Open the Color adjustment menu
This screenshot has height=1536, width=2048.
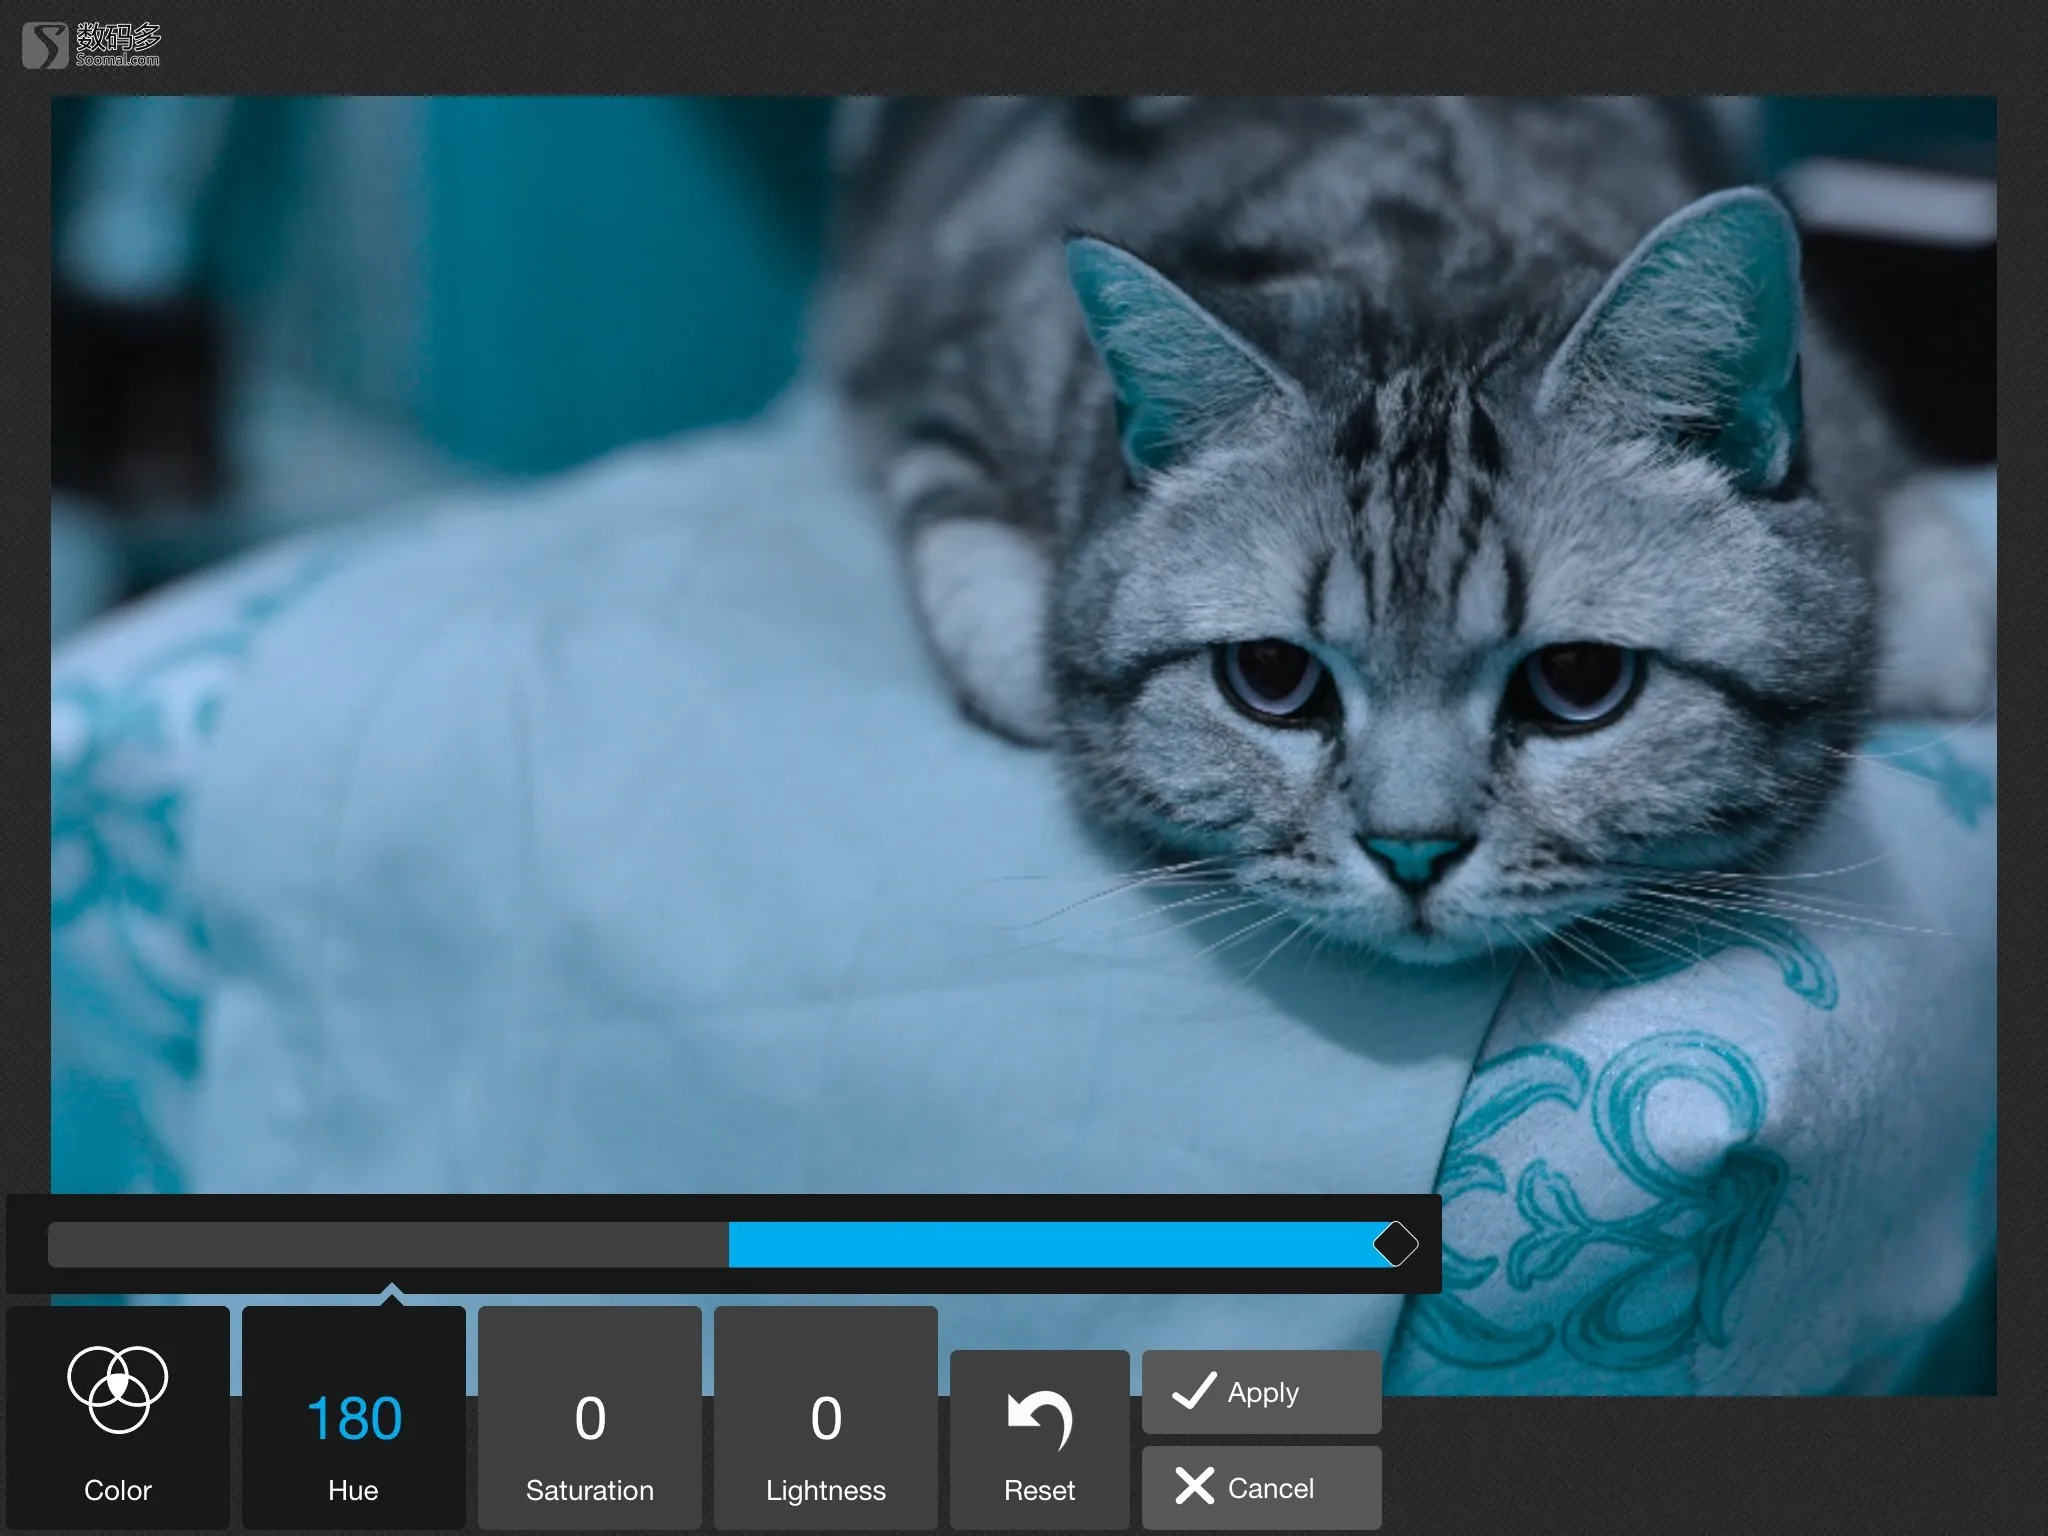118,1417
